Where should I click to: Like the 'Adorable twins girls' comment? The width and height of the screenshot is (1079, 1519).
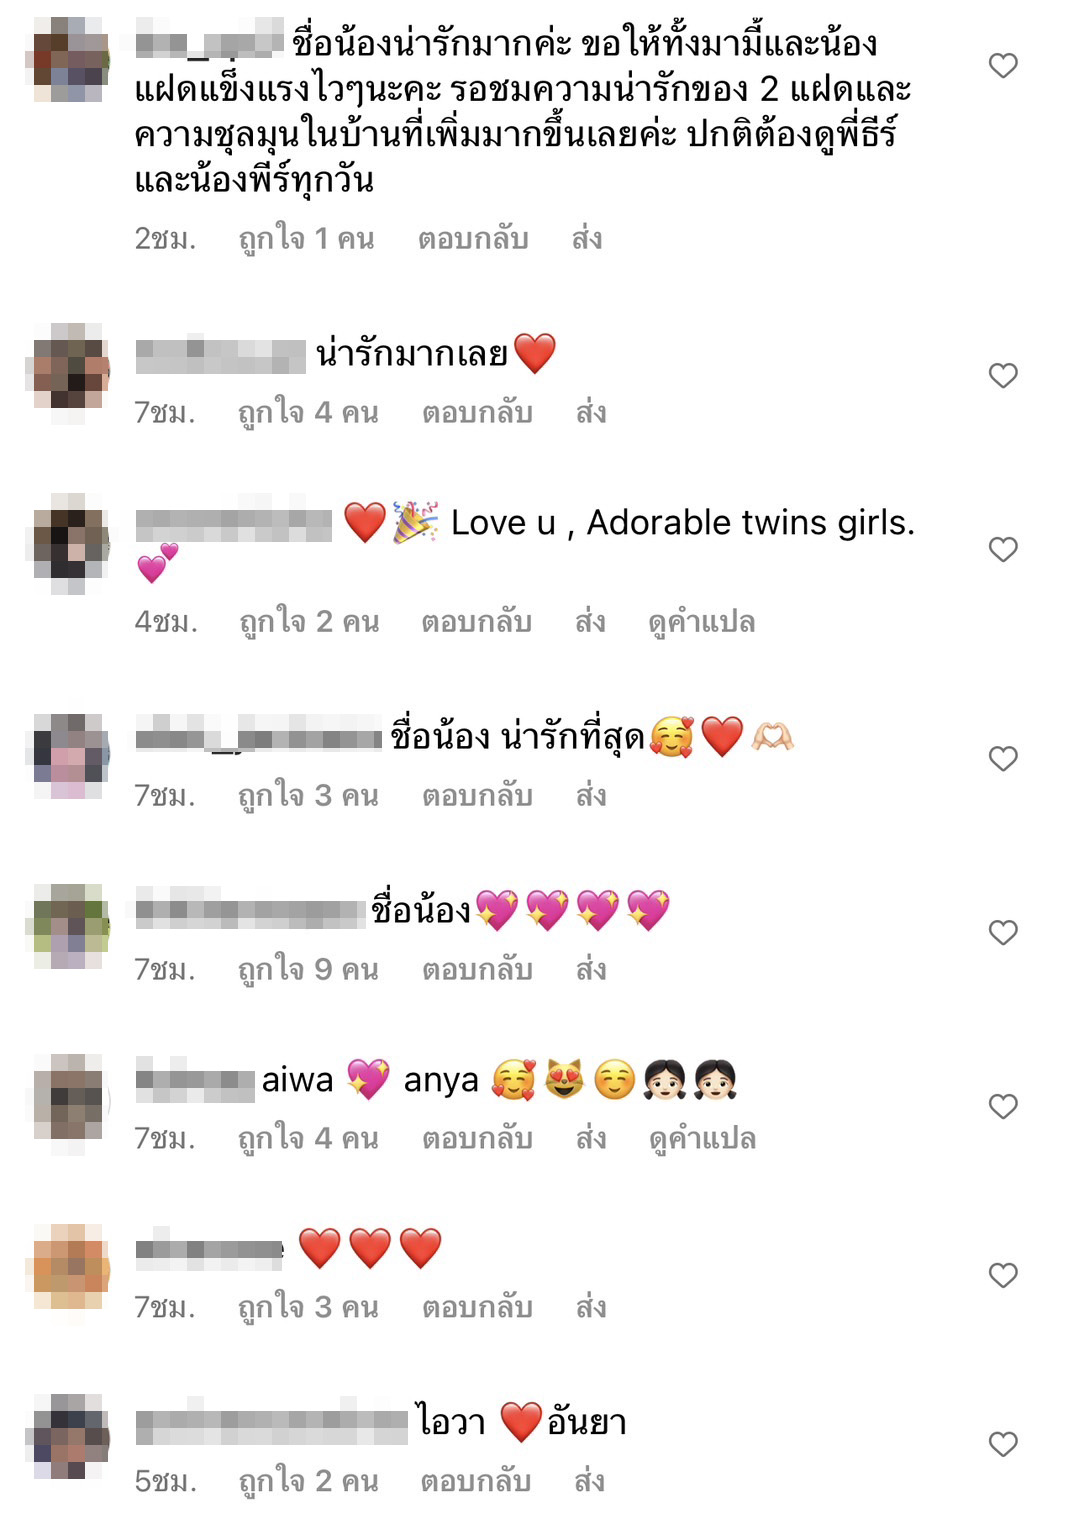(x=1002, y=550)
